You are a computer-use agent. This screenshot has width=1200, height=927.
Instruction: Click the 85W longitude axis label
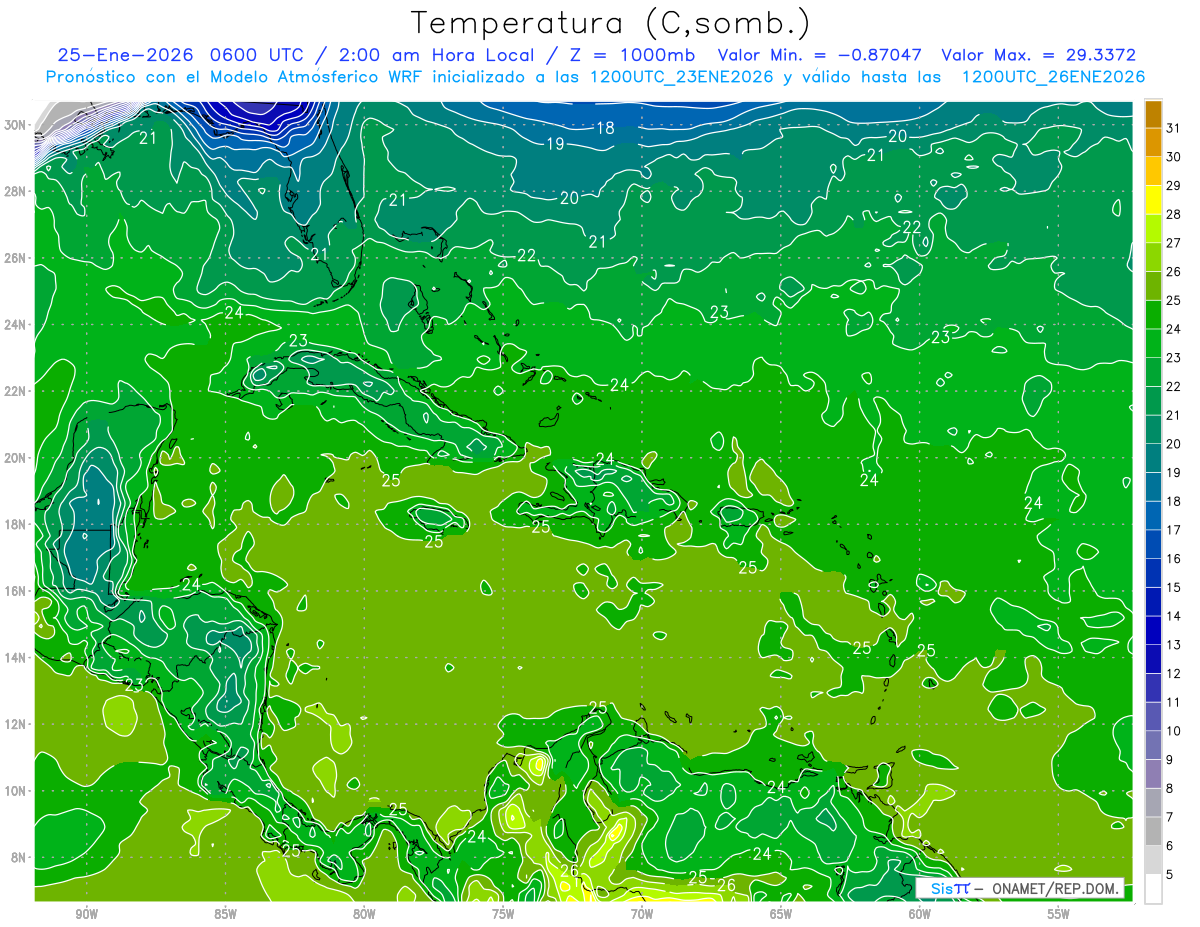pyautogui.click(x=225, y=914)
